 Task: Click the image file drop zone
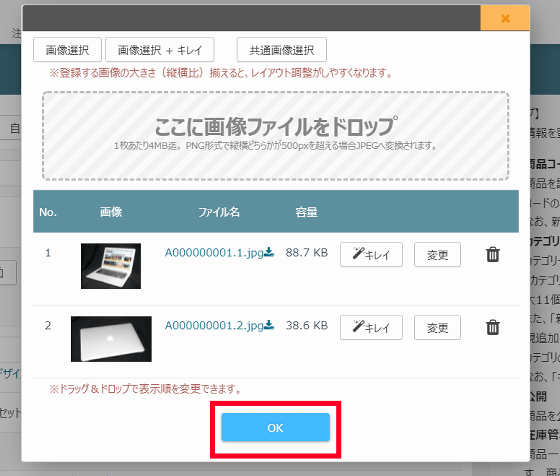point(276,136)
